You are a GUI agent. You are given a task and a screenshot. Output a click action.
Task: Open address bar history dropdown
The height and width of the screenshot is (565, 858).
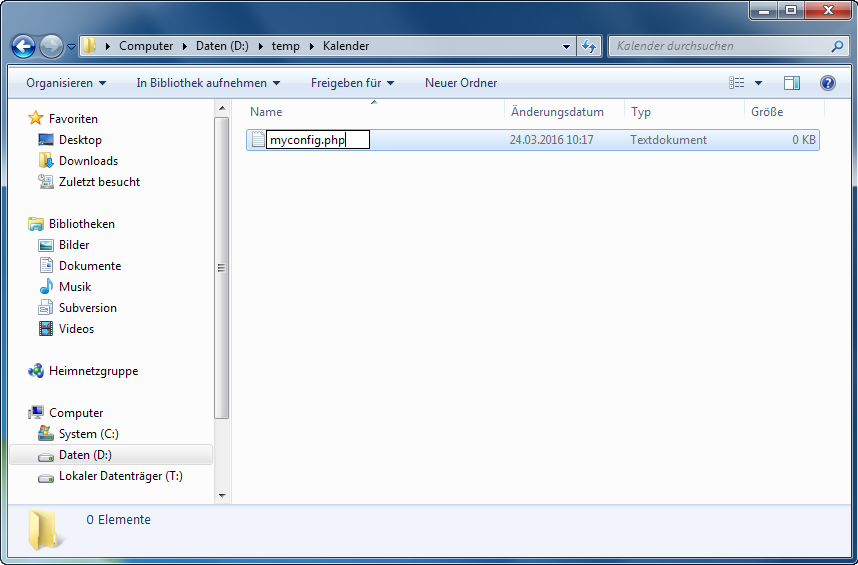[566, 46]
